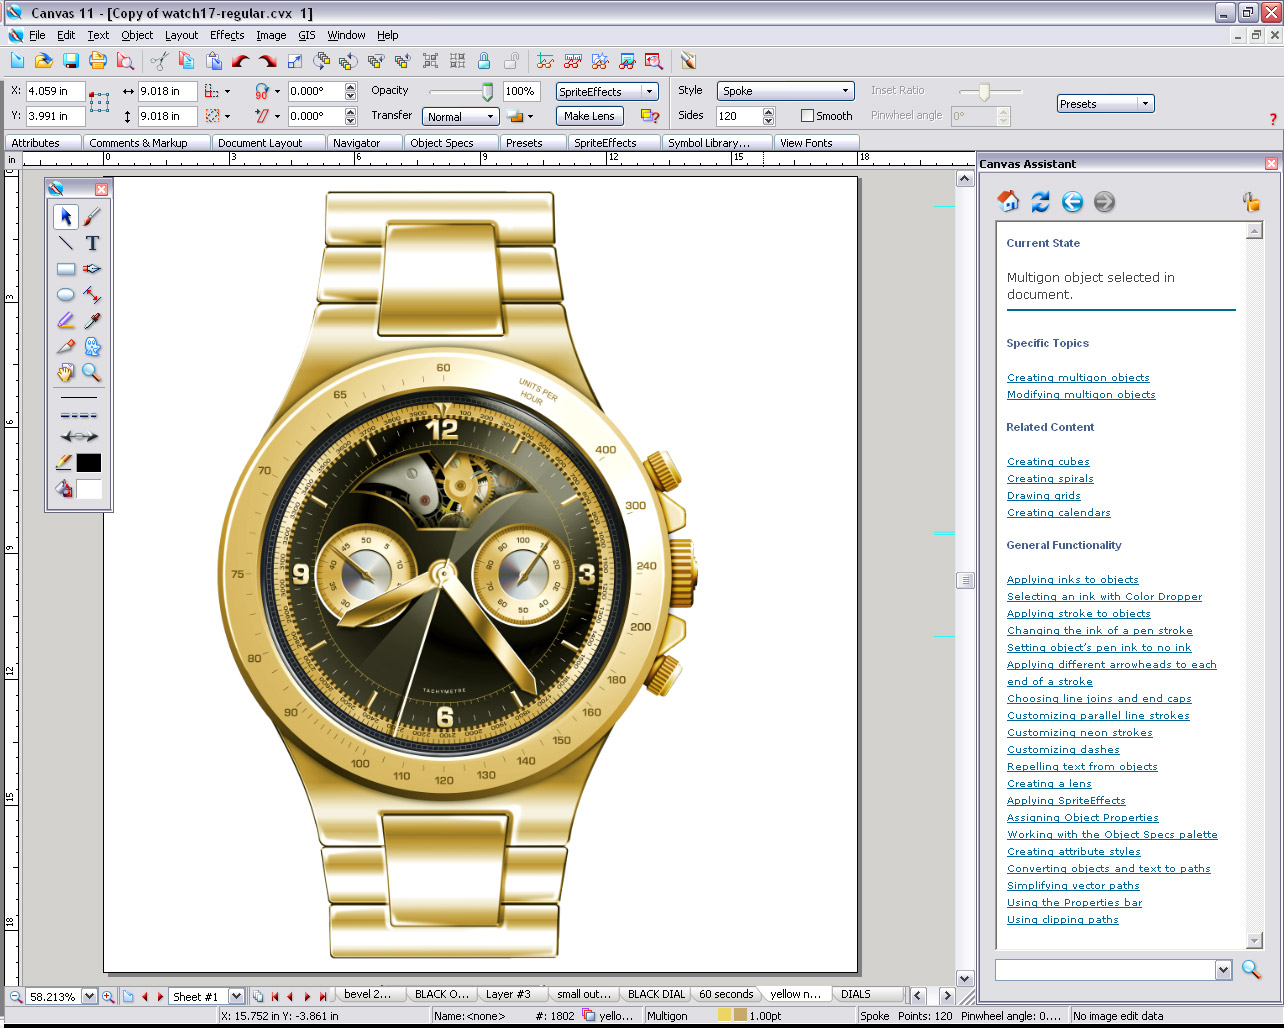Screen dimensions: 1284x1028
Task: Open the SpriteEffects dropdown
Action: [607, 91]
